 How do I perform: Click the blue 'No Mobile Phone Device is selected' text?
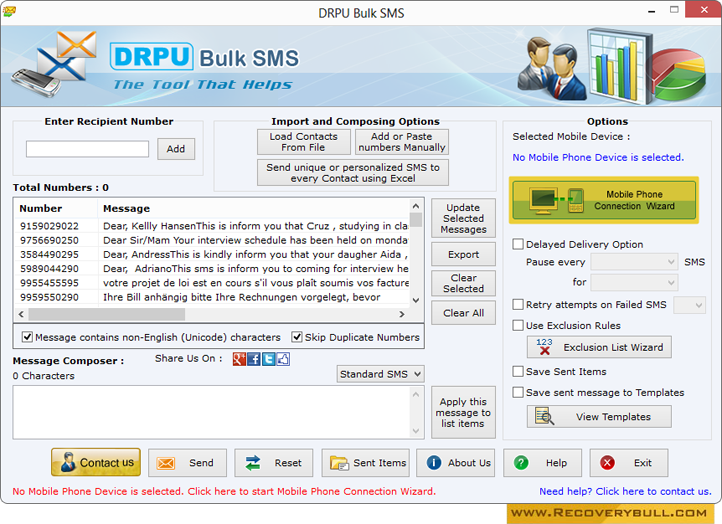pos(598,157)
